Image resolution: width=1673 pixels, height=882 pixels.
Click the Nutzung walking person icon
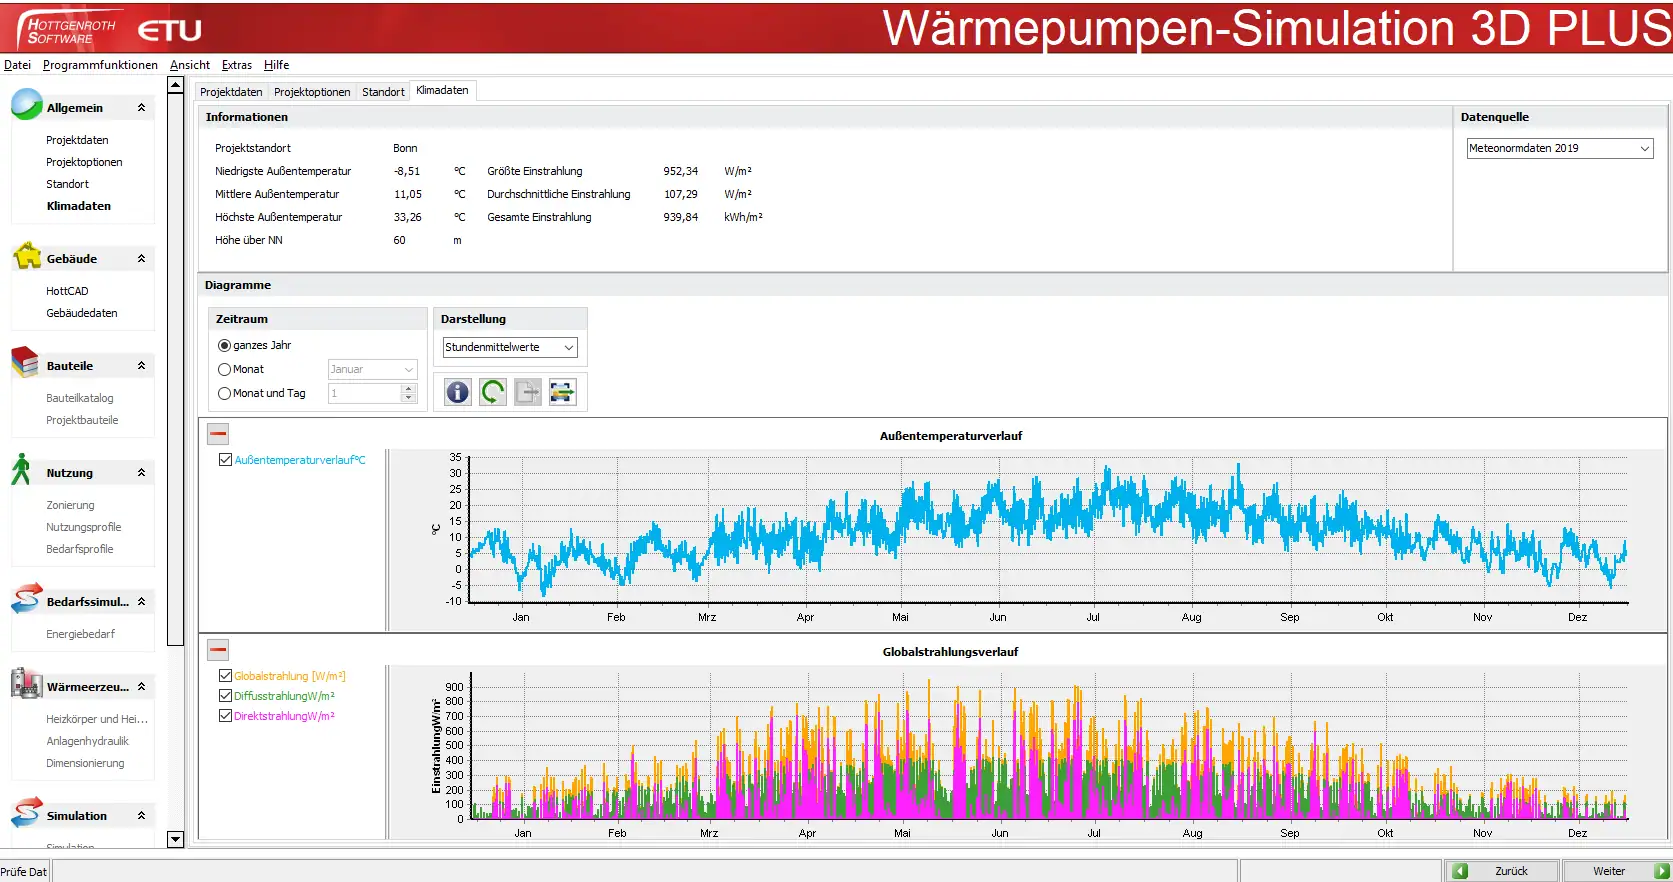[x=21, y=470]
